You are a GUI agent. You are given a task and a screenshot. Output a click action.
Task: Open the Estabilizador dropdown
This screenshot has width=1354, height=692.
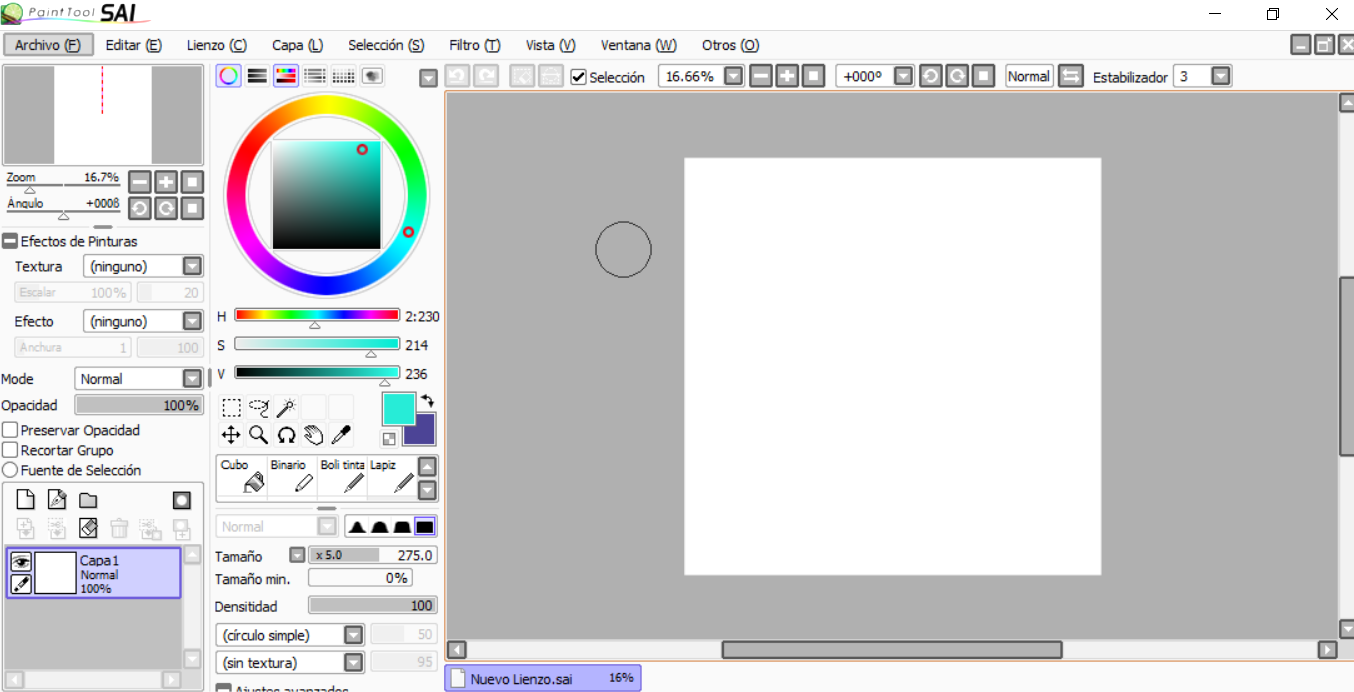(1221, 76)
